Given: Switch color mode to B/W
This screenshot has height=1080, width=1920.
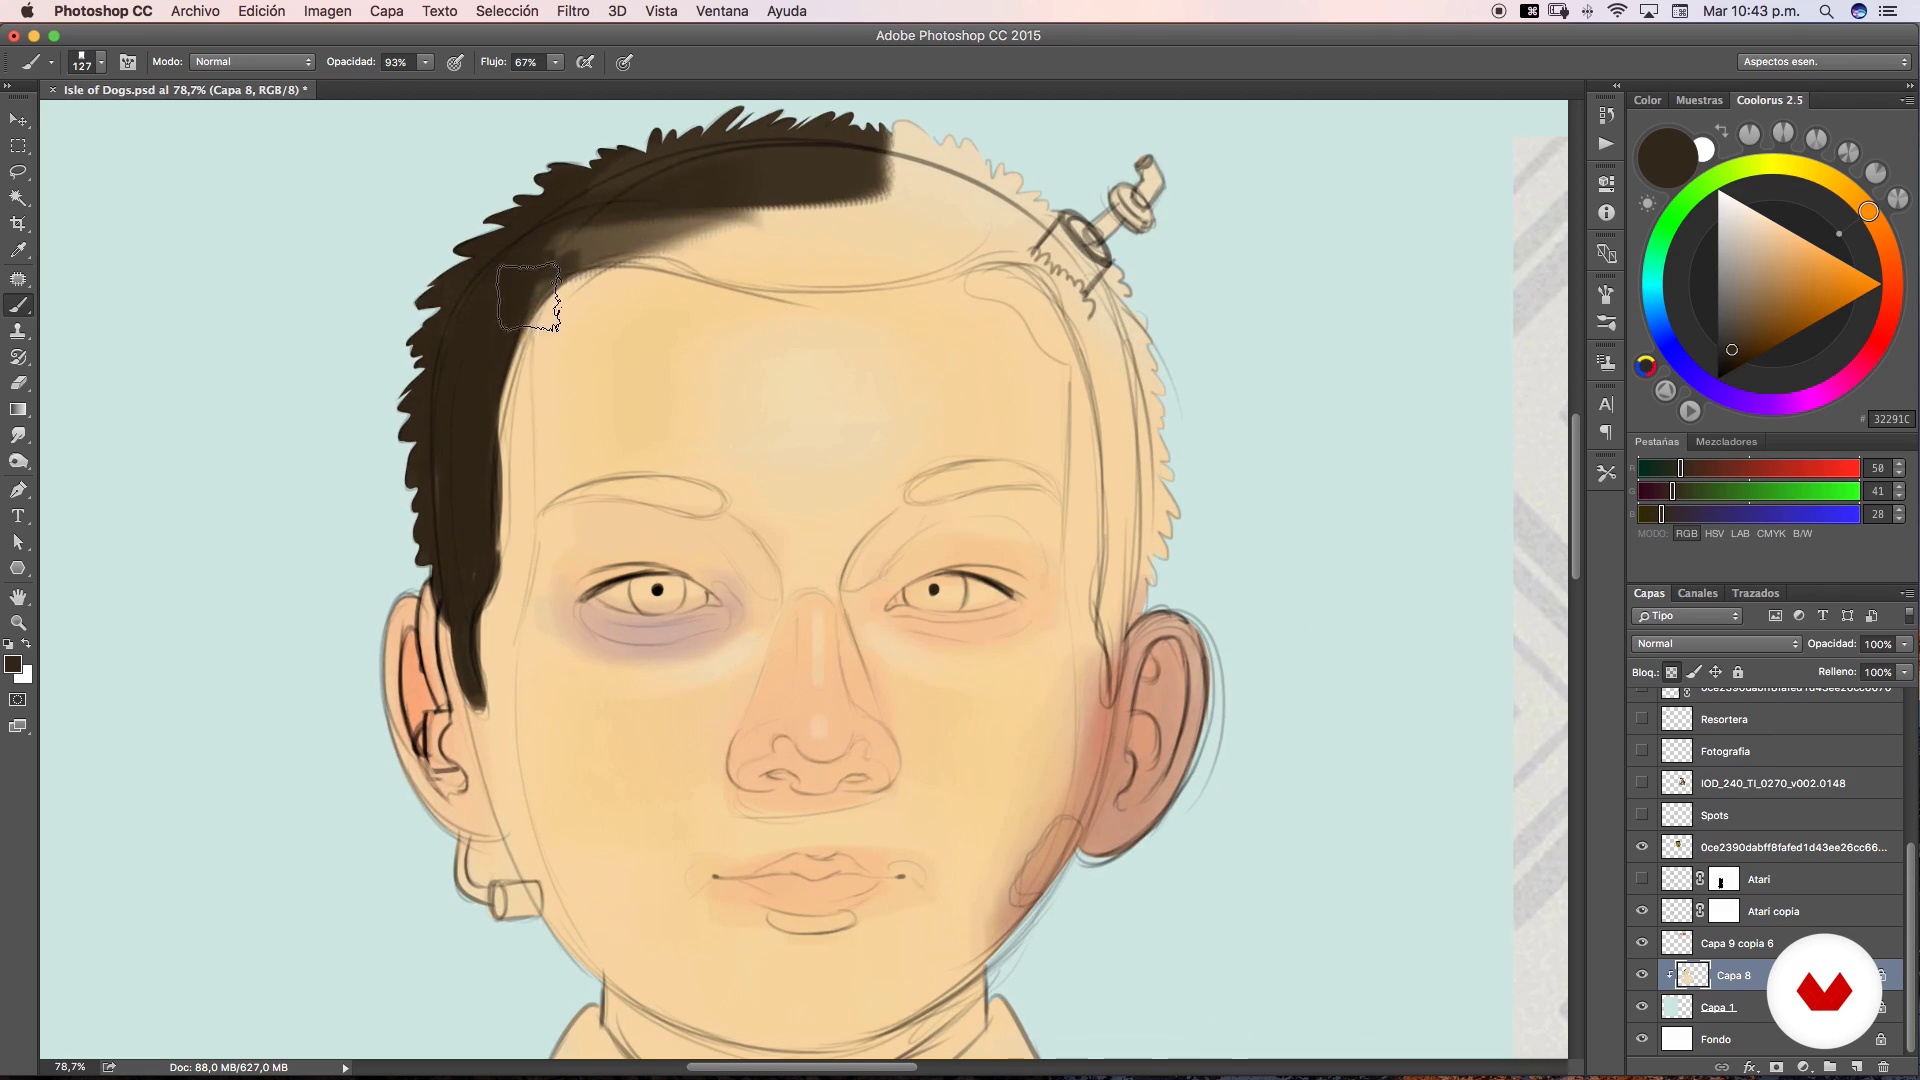Looking at the screenshot, I should (x=1802, y=534).
